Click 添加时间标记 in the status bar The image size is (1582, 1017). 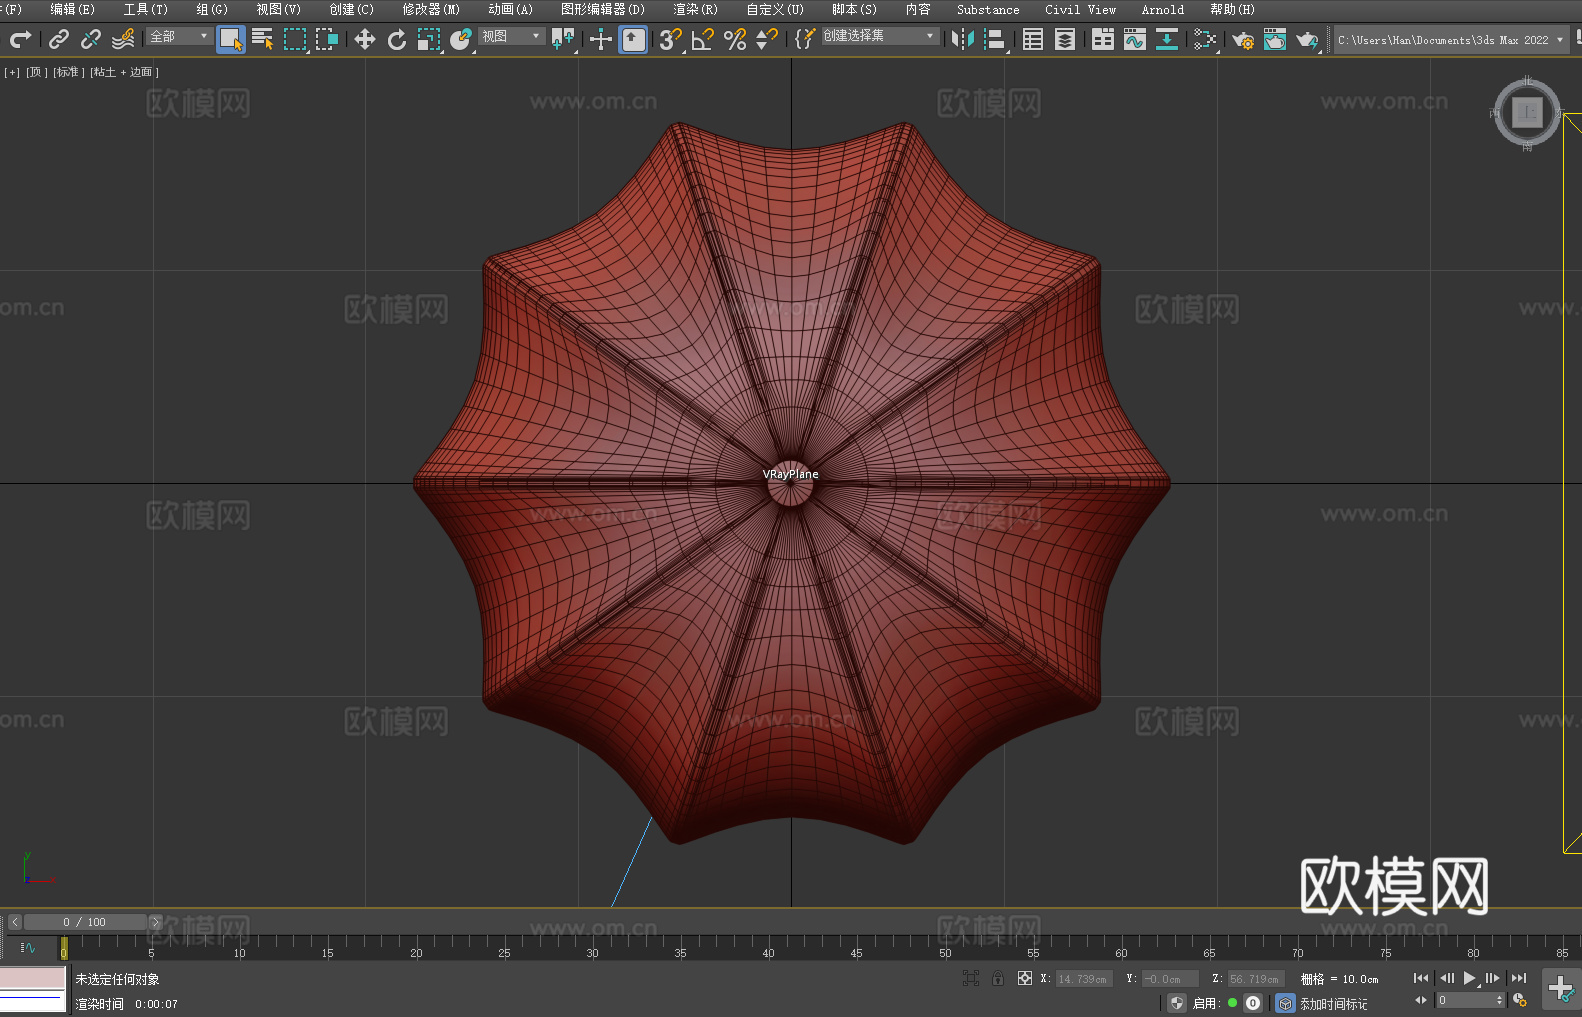click(x=1333, y=1003)
